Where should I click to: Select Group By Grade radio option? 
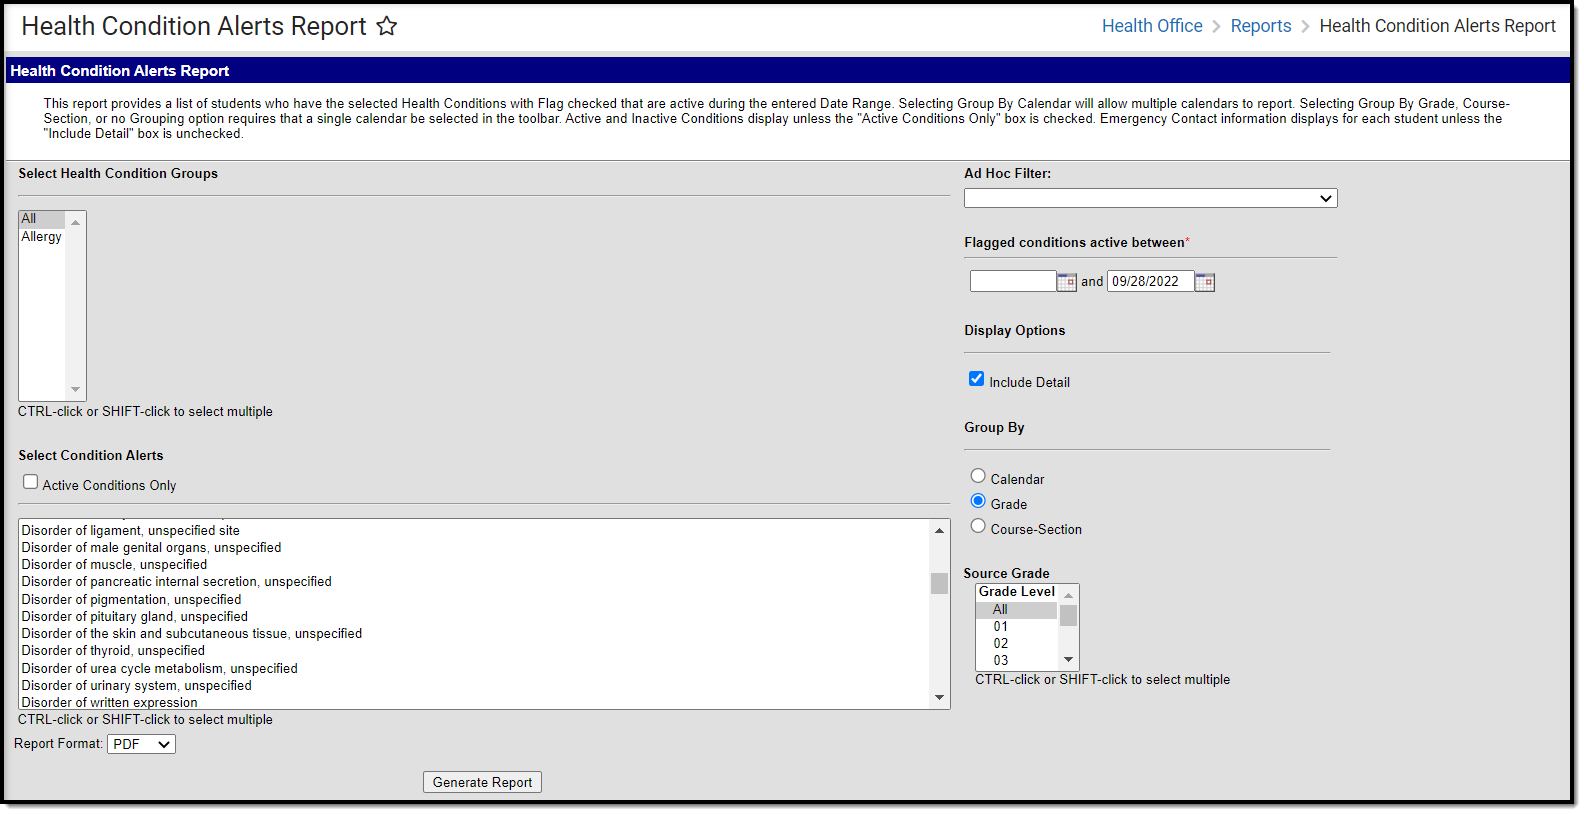(978, 501)
